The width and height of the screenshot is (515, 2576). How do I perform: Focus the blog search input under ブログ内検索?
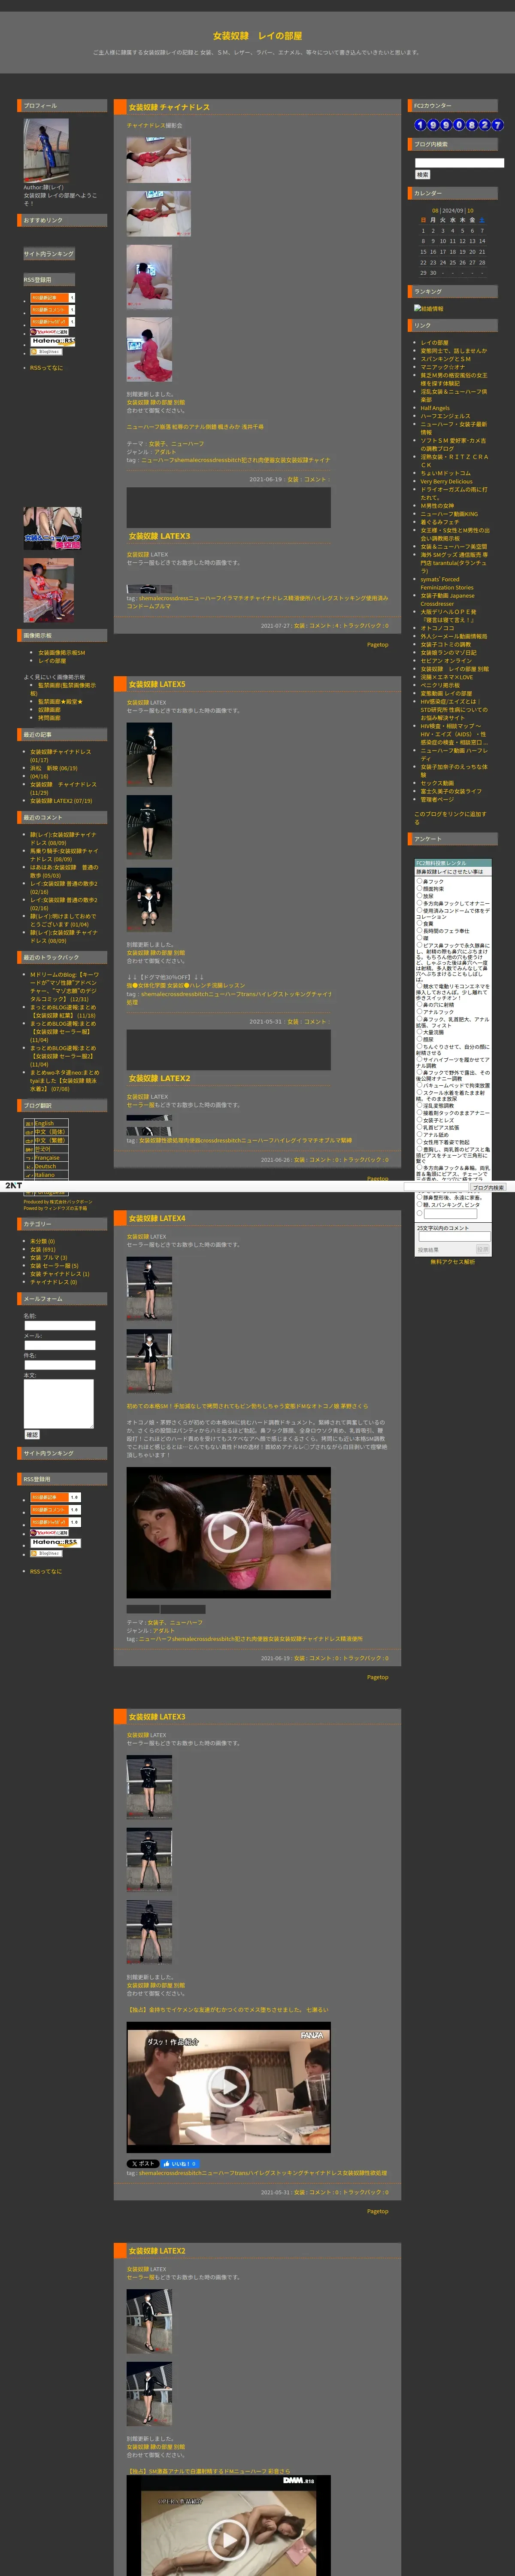click(x=459, y=163)
